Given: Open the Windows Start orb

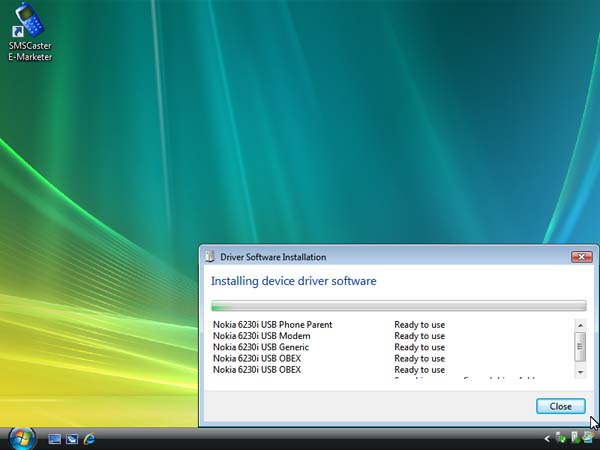Looking at the screenshot, I should click(22, 439).
